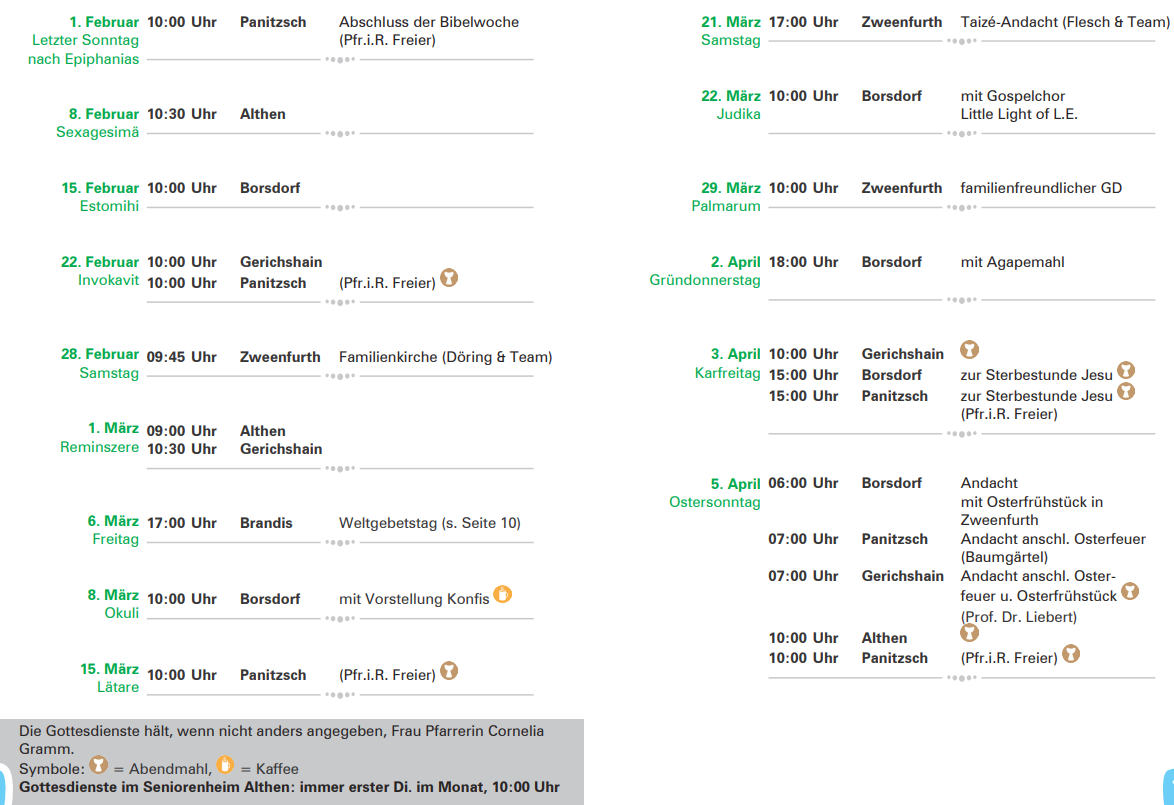Click chalice icon in last Ostersonntag Panitzsch row
Screen dimensions: 1174x805
point(1071,654)
